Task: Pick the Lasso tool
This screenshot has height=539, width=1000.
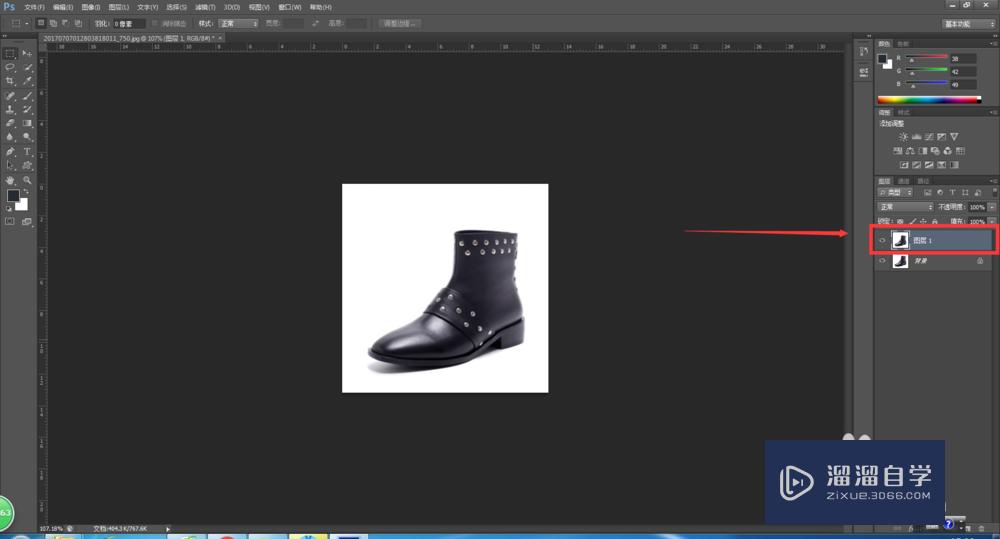Action: click(10, 67)
